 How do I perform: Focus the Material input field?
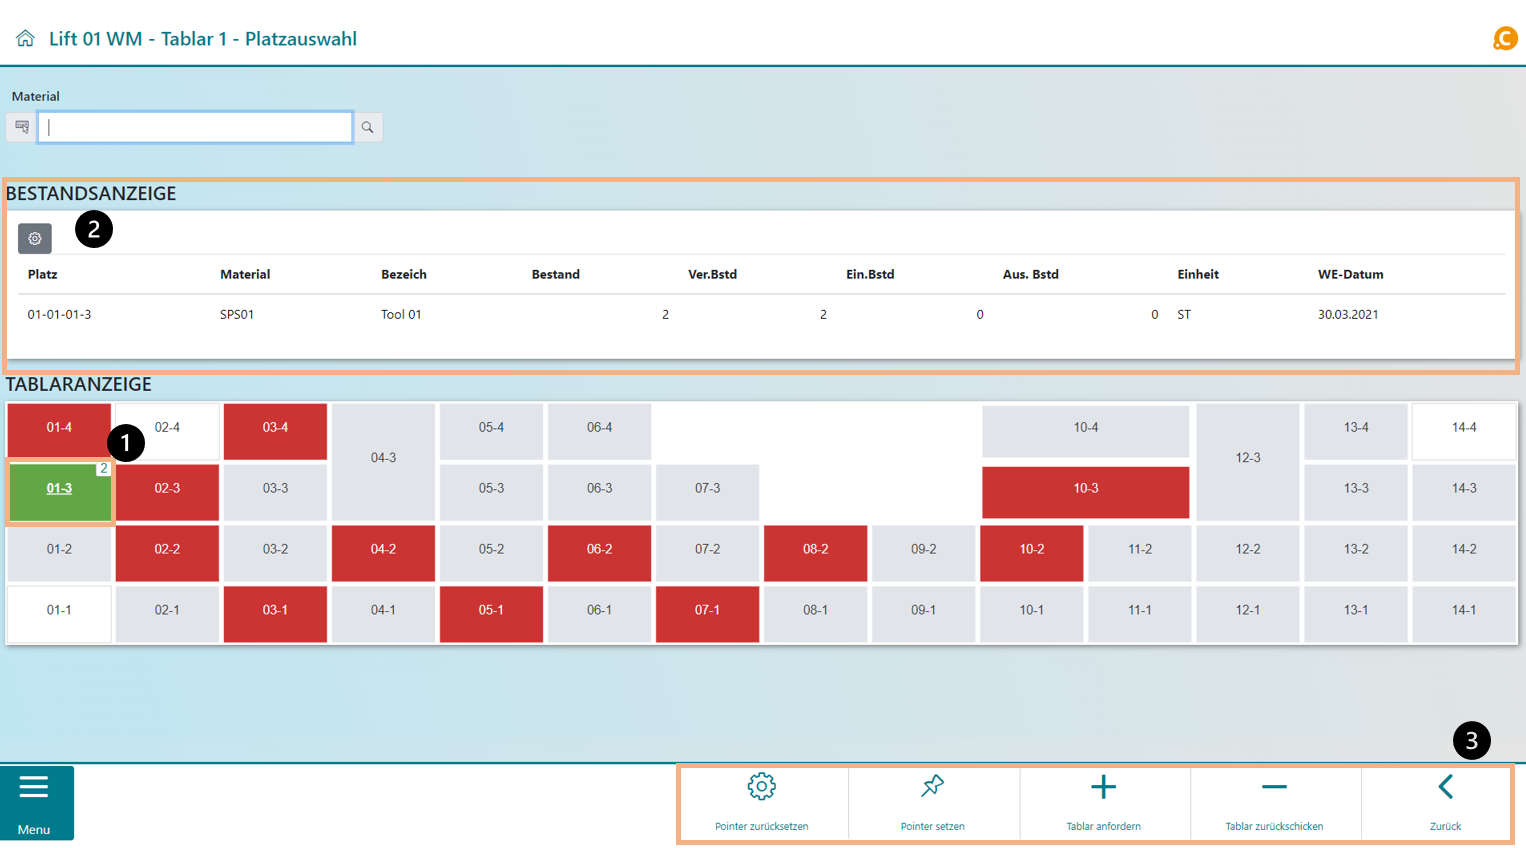click(x=195, y=127)
